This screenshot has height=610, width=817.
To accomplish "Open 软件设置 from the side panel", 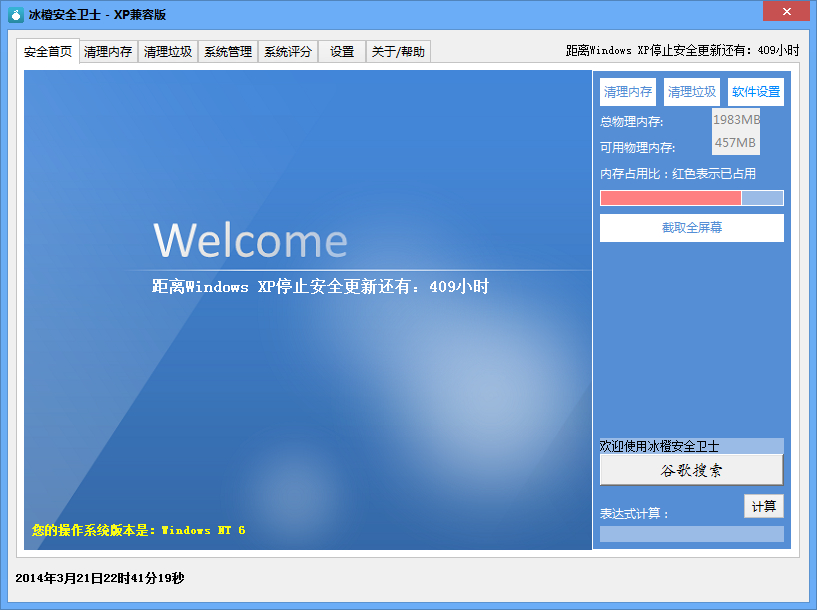I will [x=756, y=92].
